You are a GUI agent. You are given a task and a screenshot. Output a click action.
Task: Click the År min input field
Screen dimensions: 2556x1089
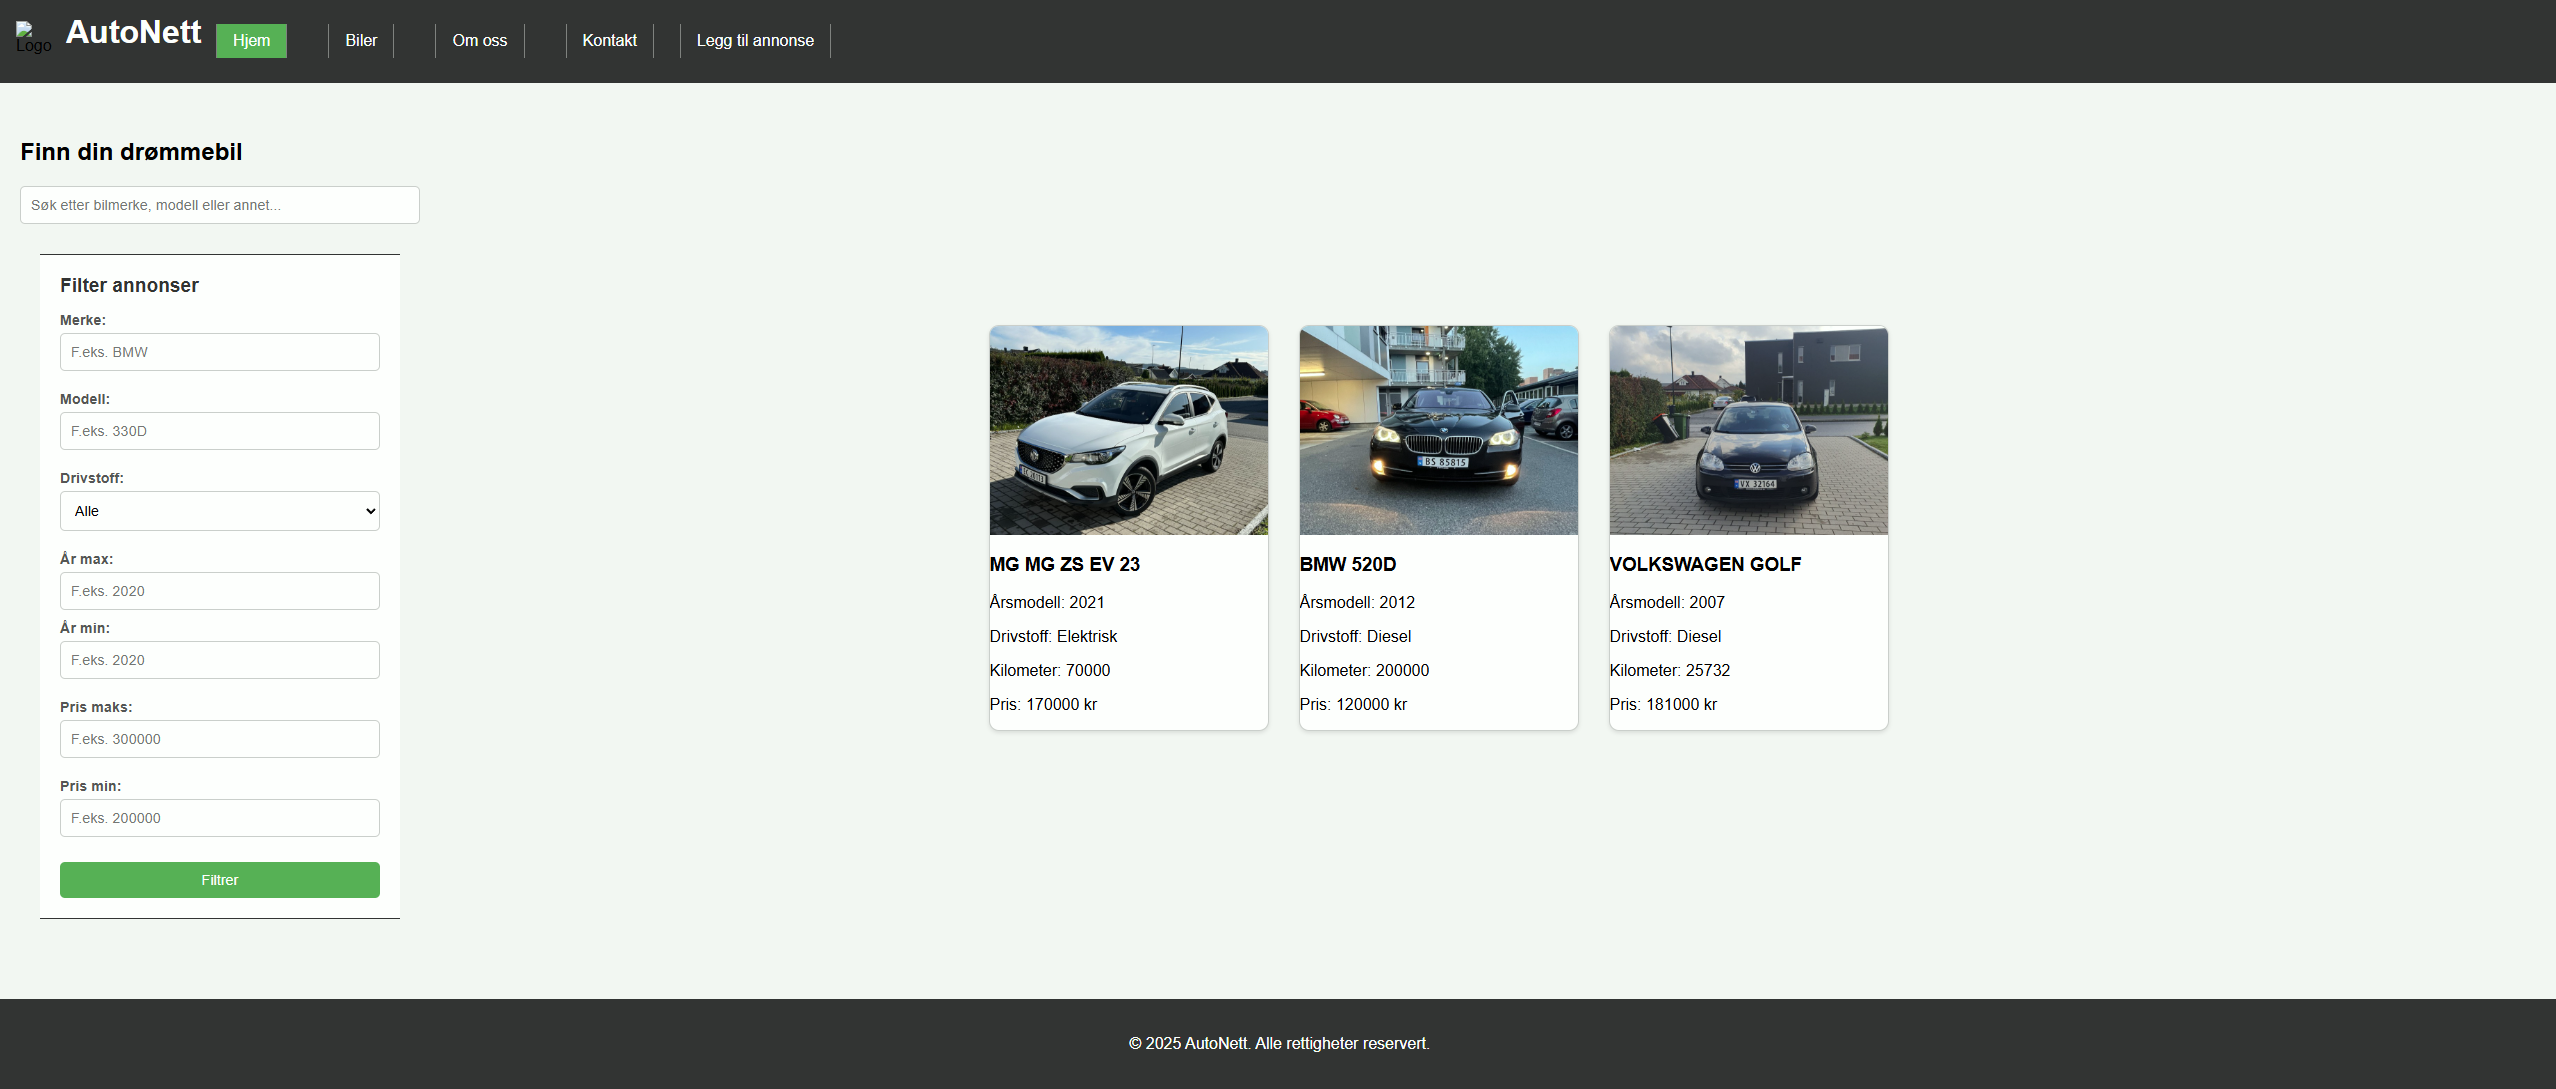click(220, 660)
